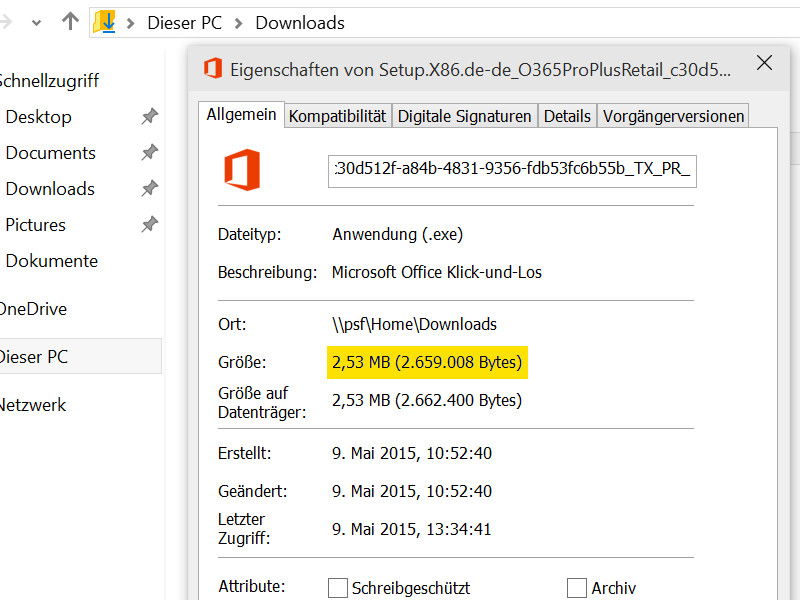Image resolution: width=800 pixels, height=600 pixels.
Task: Click the Microsoft Office Klick-und-Los description
Action: (437, 272)
